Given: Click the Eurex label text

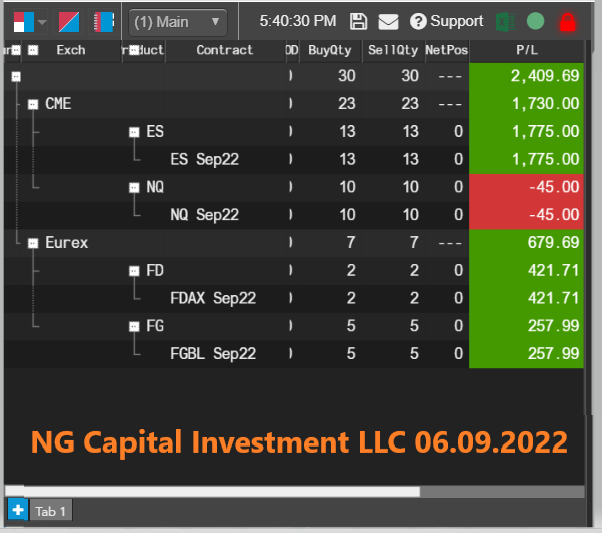Looking at the screenshot, I should pos(66,243).
